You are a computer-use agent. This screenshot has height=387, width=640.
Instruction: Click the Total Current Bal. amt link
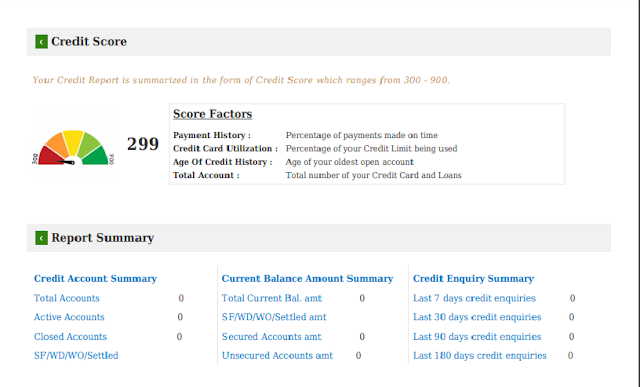272,298
